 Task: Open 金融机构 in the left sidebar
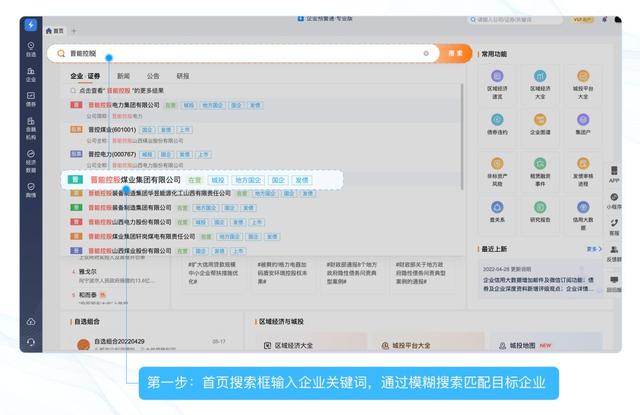point(31,128)
